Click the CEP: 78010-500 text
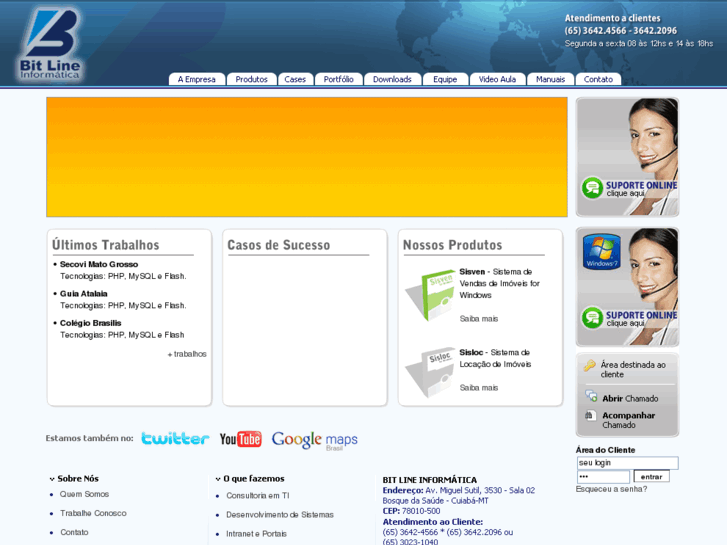 tap(411, 511)
